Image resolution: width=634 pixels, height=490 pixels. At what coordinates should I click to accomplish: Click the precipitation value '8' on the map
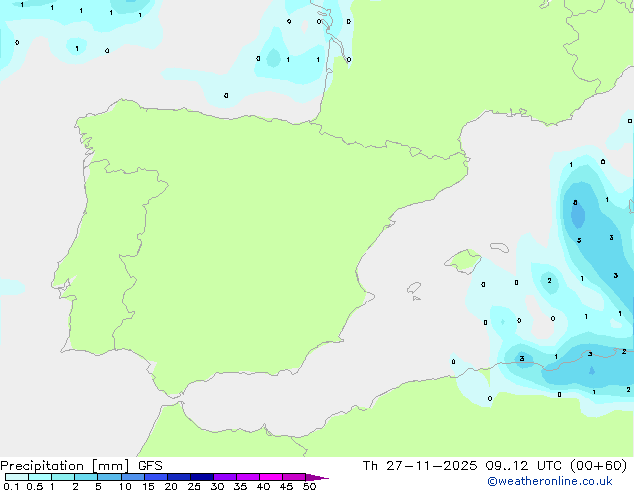point(575,203)
